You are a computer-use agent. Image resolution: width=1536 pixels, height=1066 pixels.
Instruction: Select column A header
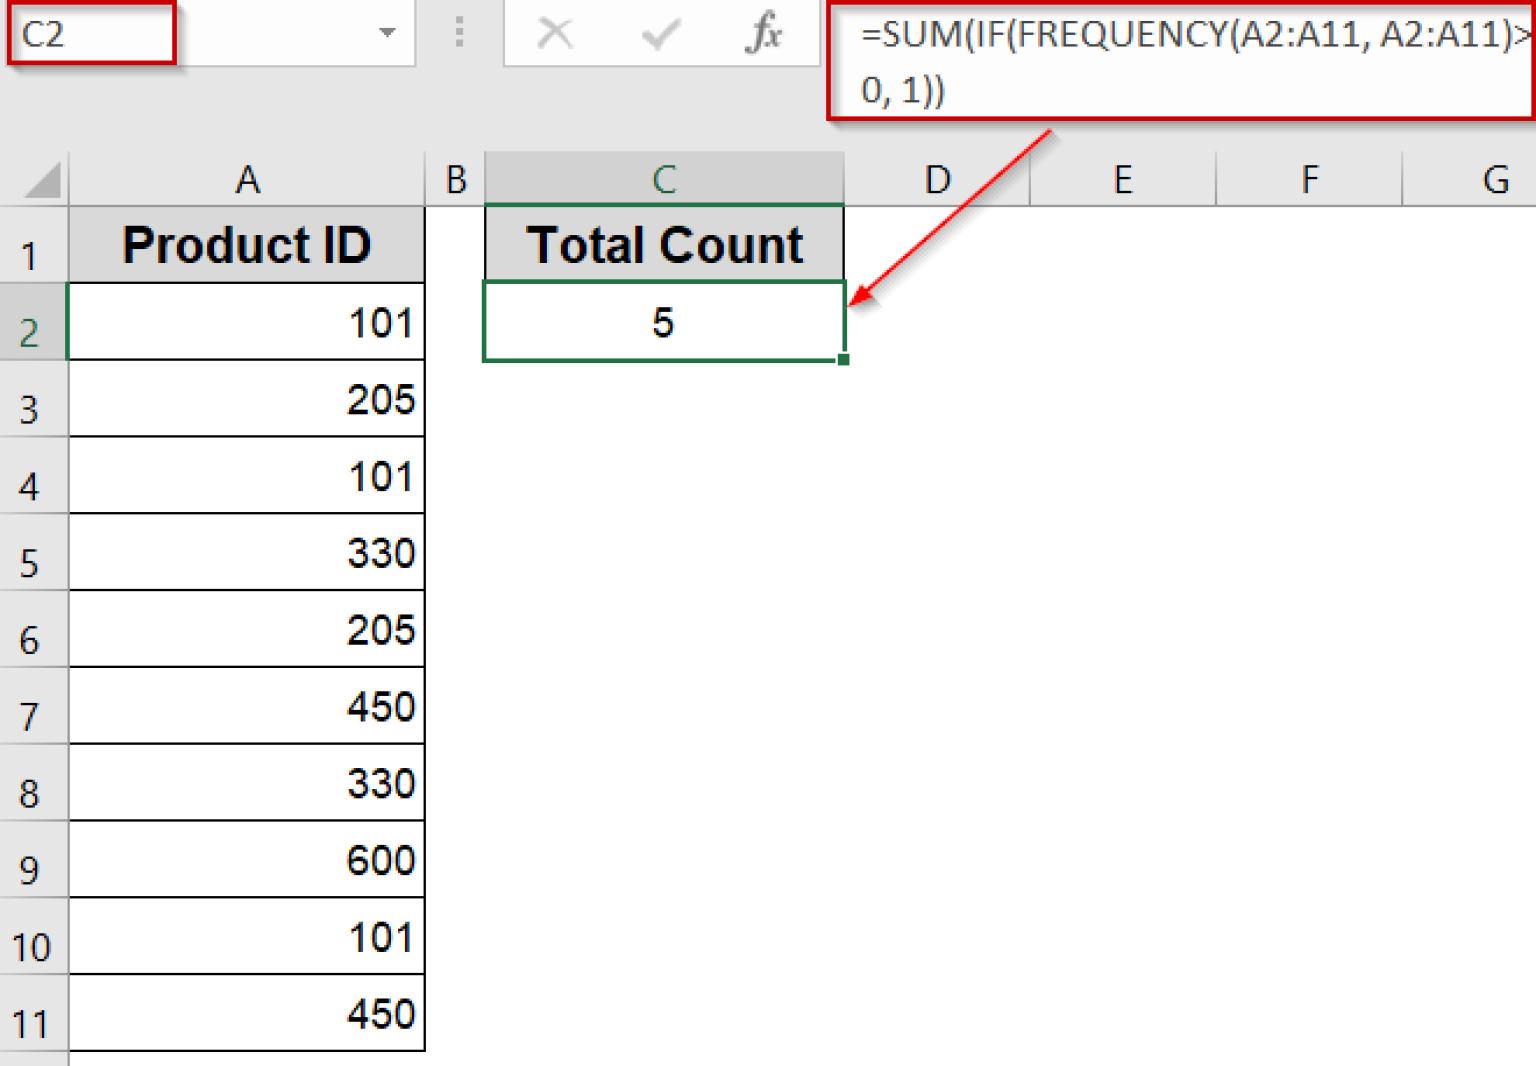tap(247, 178)
